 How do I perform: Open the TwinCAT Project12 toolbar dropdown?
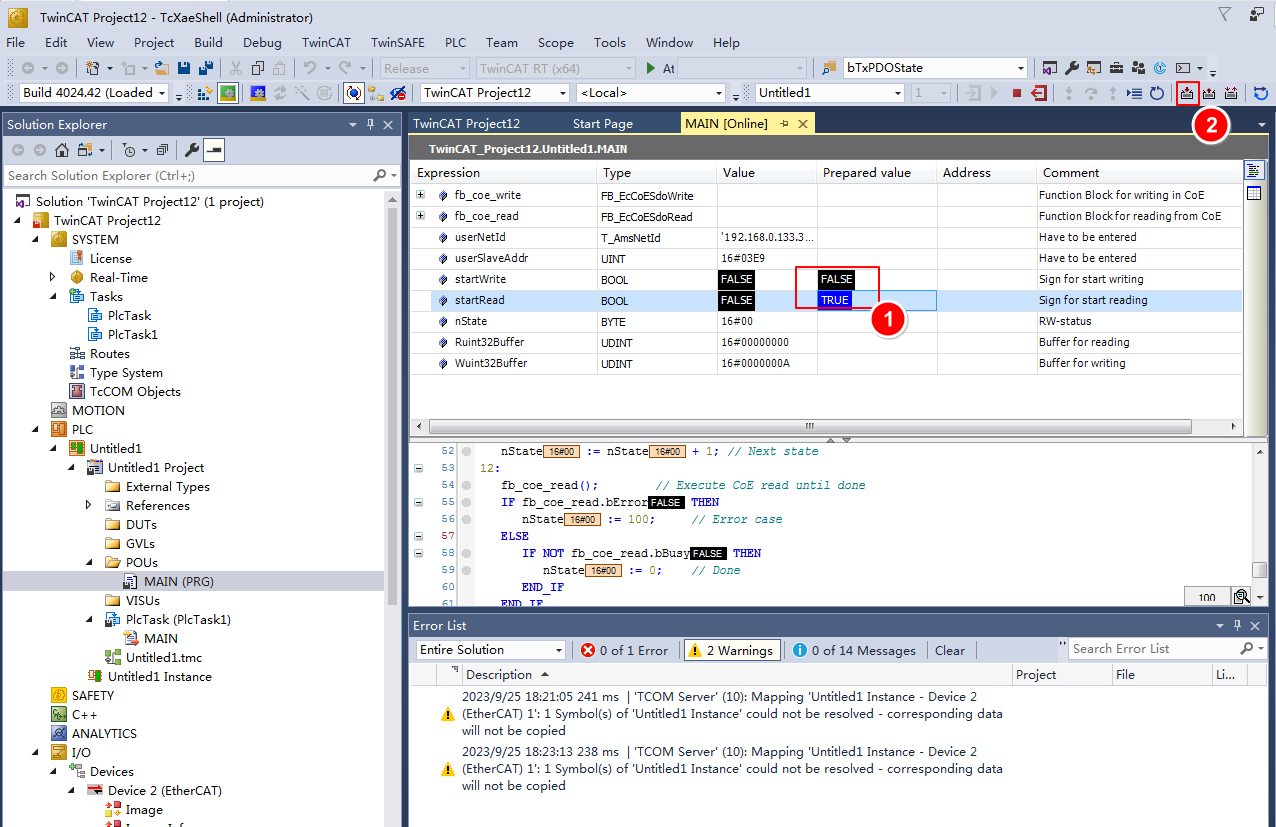coord(561,93)
